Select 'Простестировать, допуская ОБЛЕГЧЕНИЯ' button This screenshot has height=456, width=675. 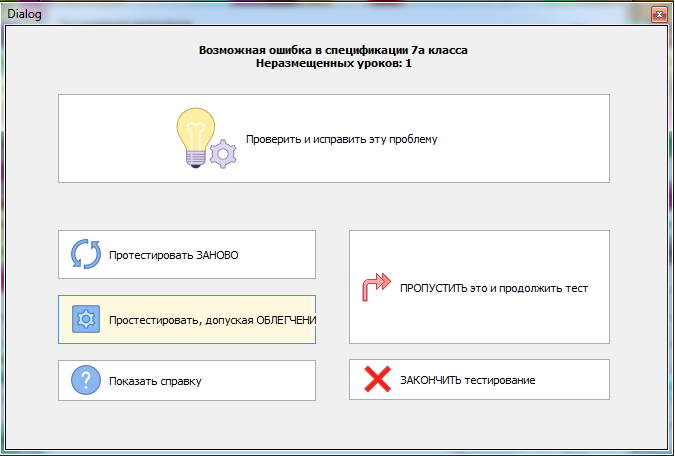(x=212, y=320)
